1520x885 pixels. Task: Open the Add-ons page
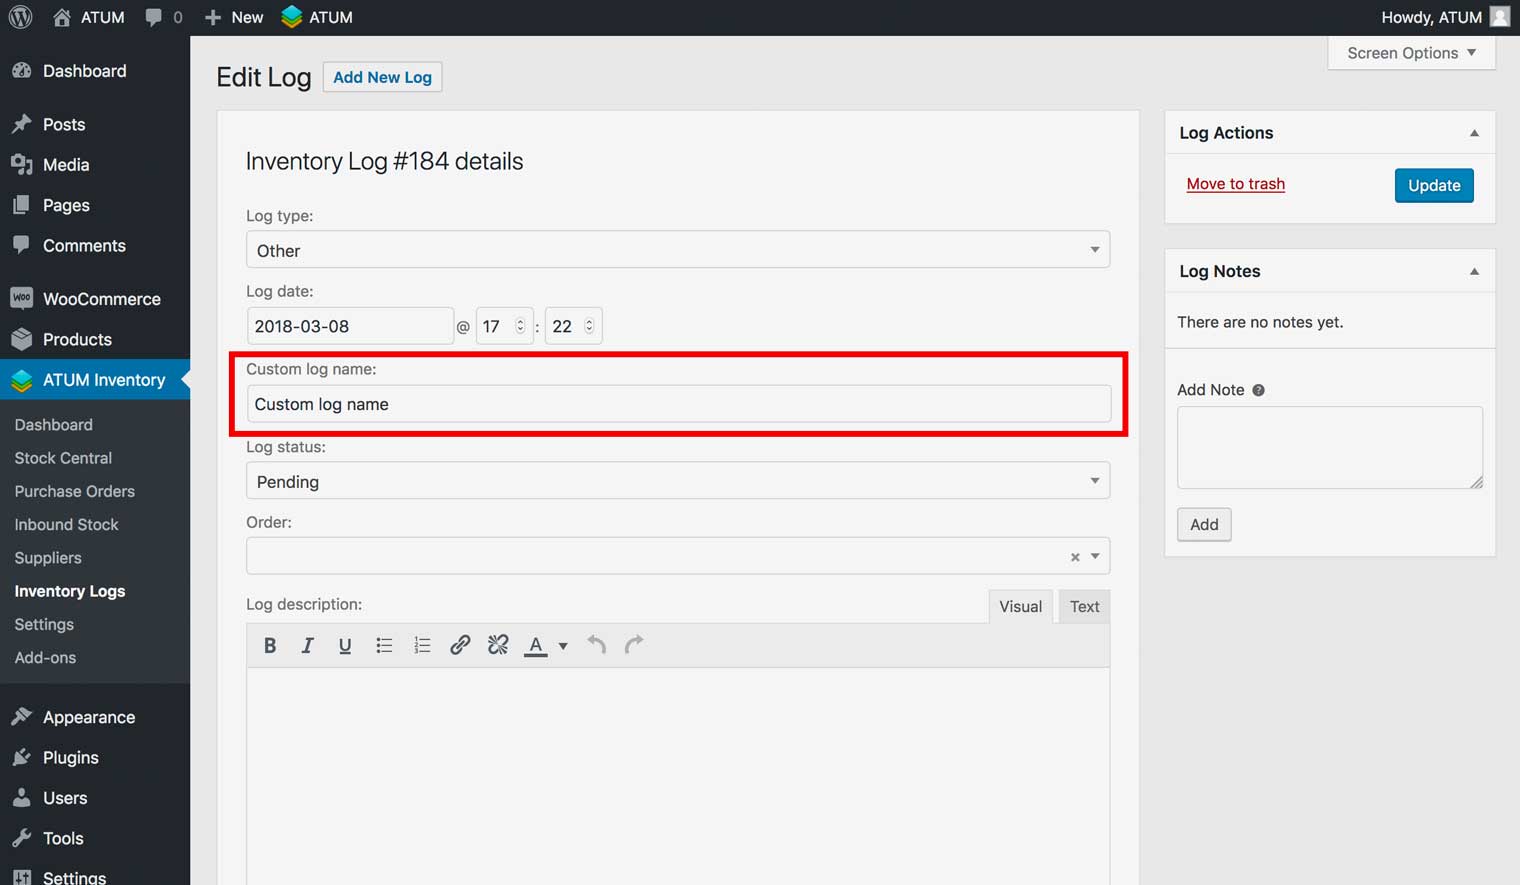[x=45, y=658]
